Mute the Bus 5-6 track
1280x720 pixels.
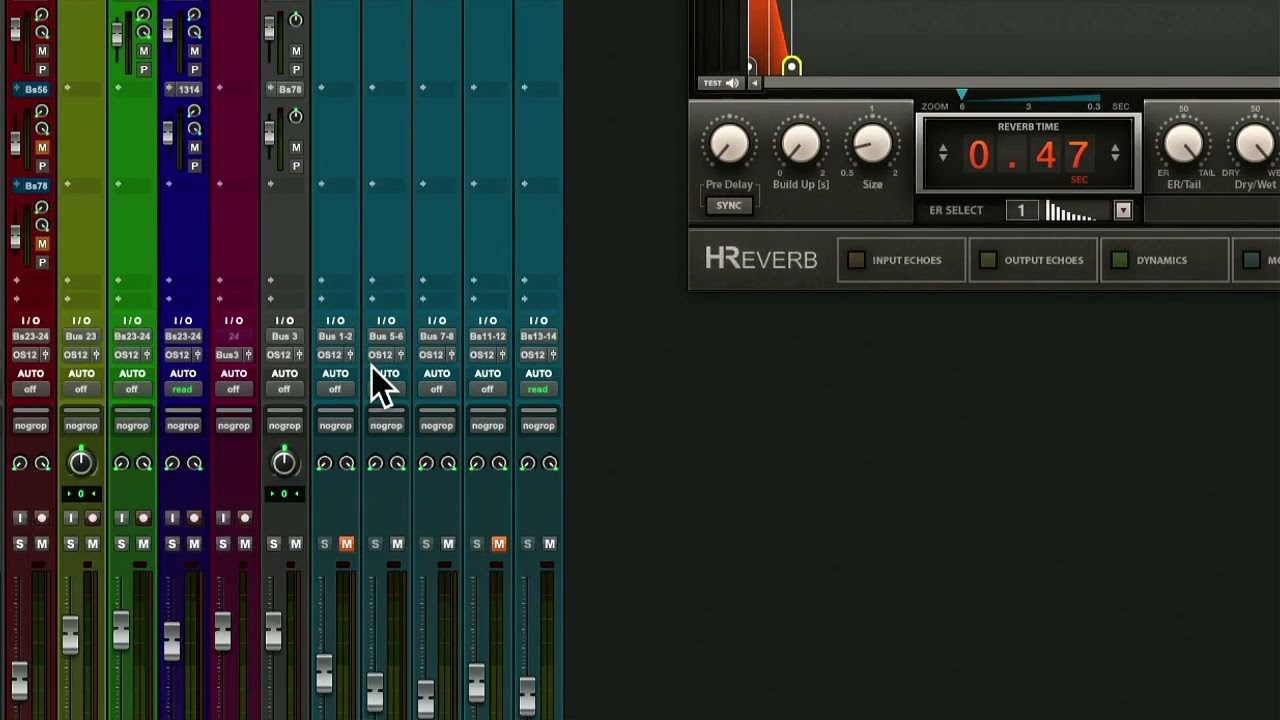(397, 544)
